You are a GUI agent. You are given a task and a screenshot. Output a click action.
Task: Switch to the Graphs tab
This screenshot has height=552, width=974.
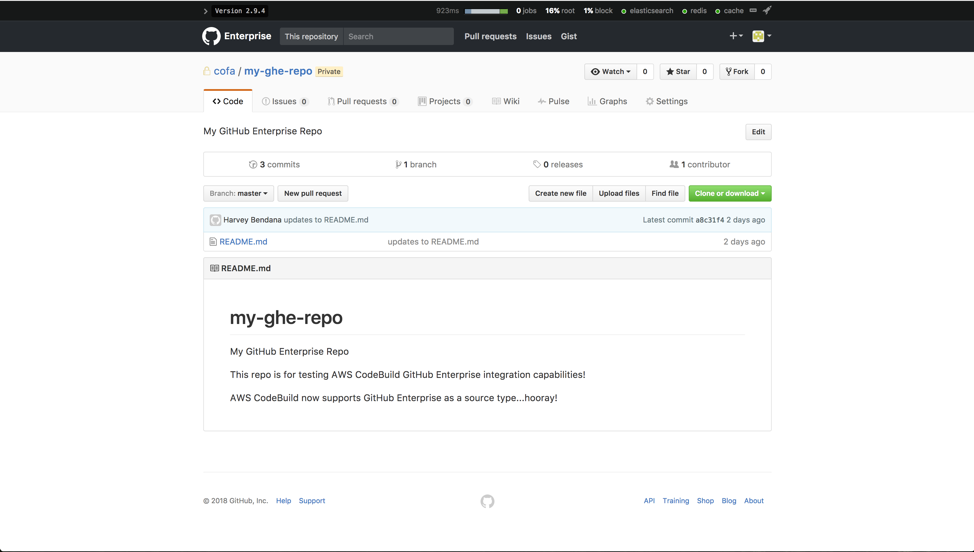point(608,101)
